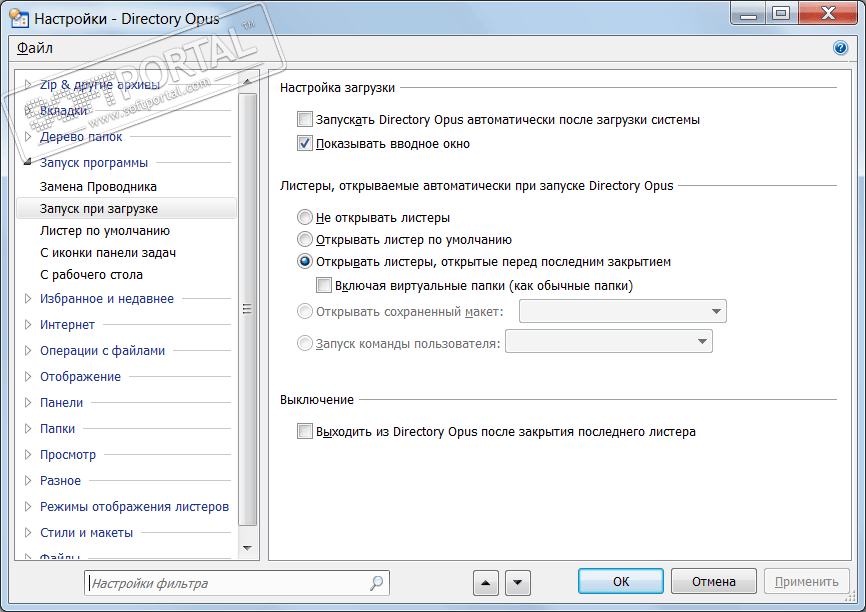Image resolution: width=866 pixels, height=612 pixels.
Task: Click the Directory Opus title bar icon
Action: [x=19, y=19]
